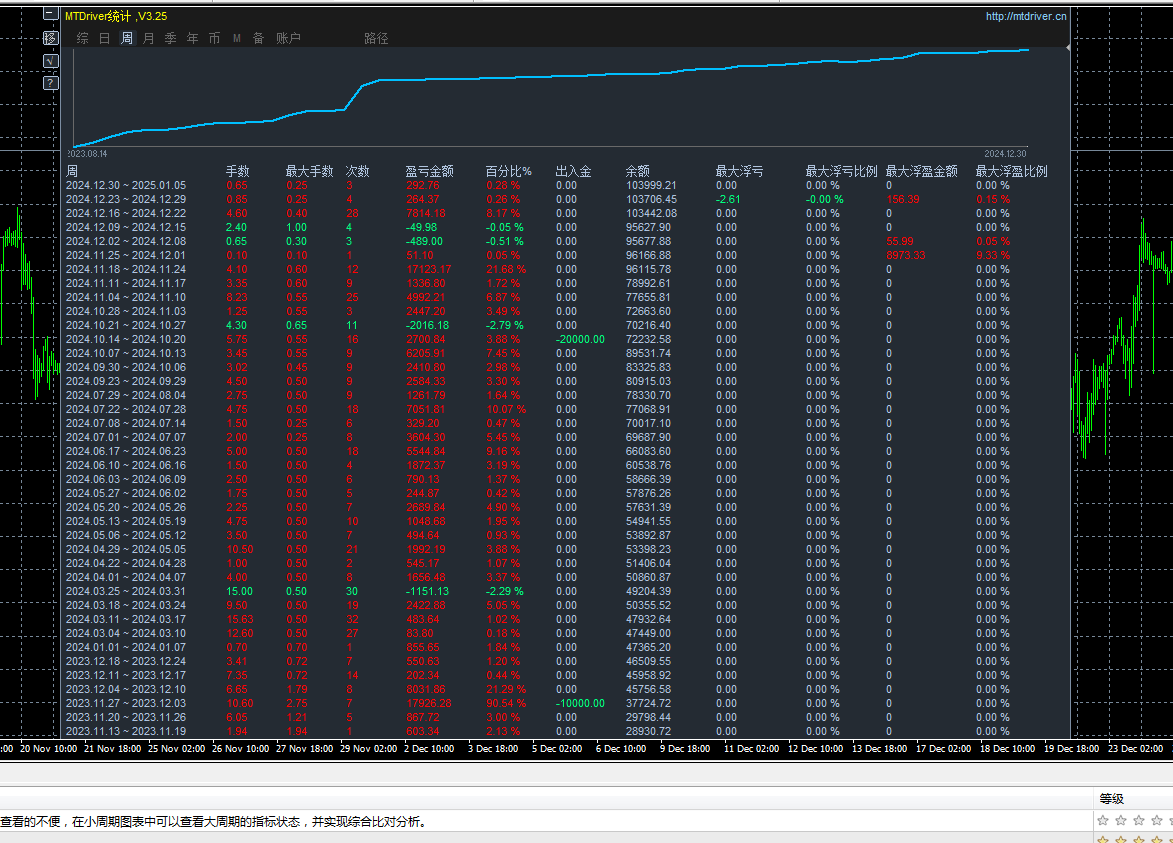
Task: Click the 2024.12.30 ~ 2025.01.05 week row
Action: pyautogui.click(x=125, y=185)
